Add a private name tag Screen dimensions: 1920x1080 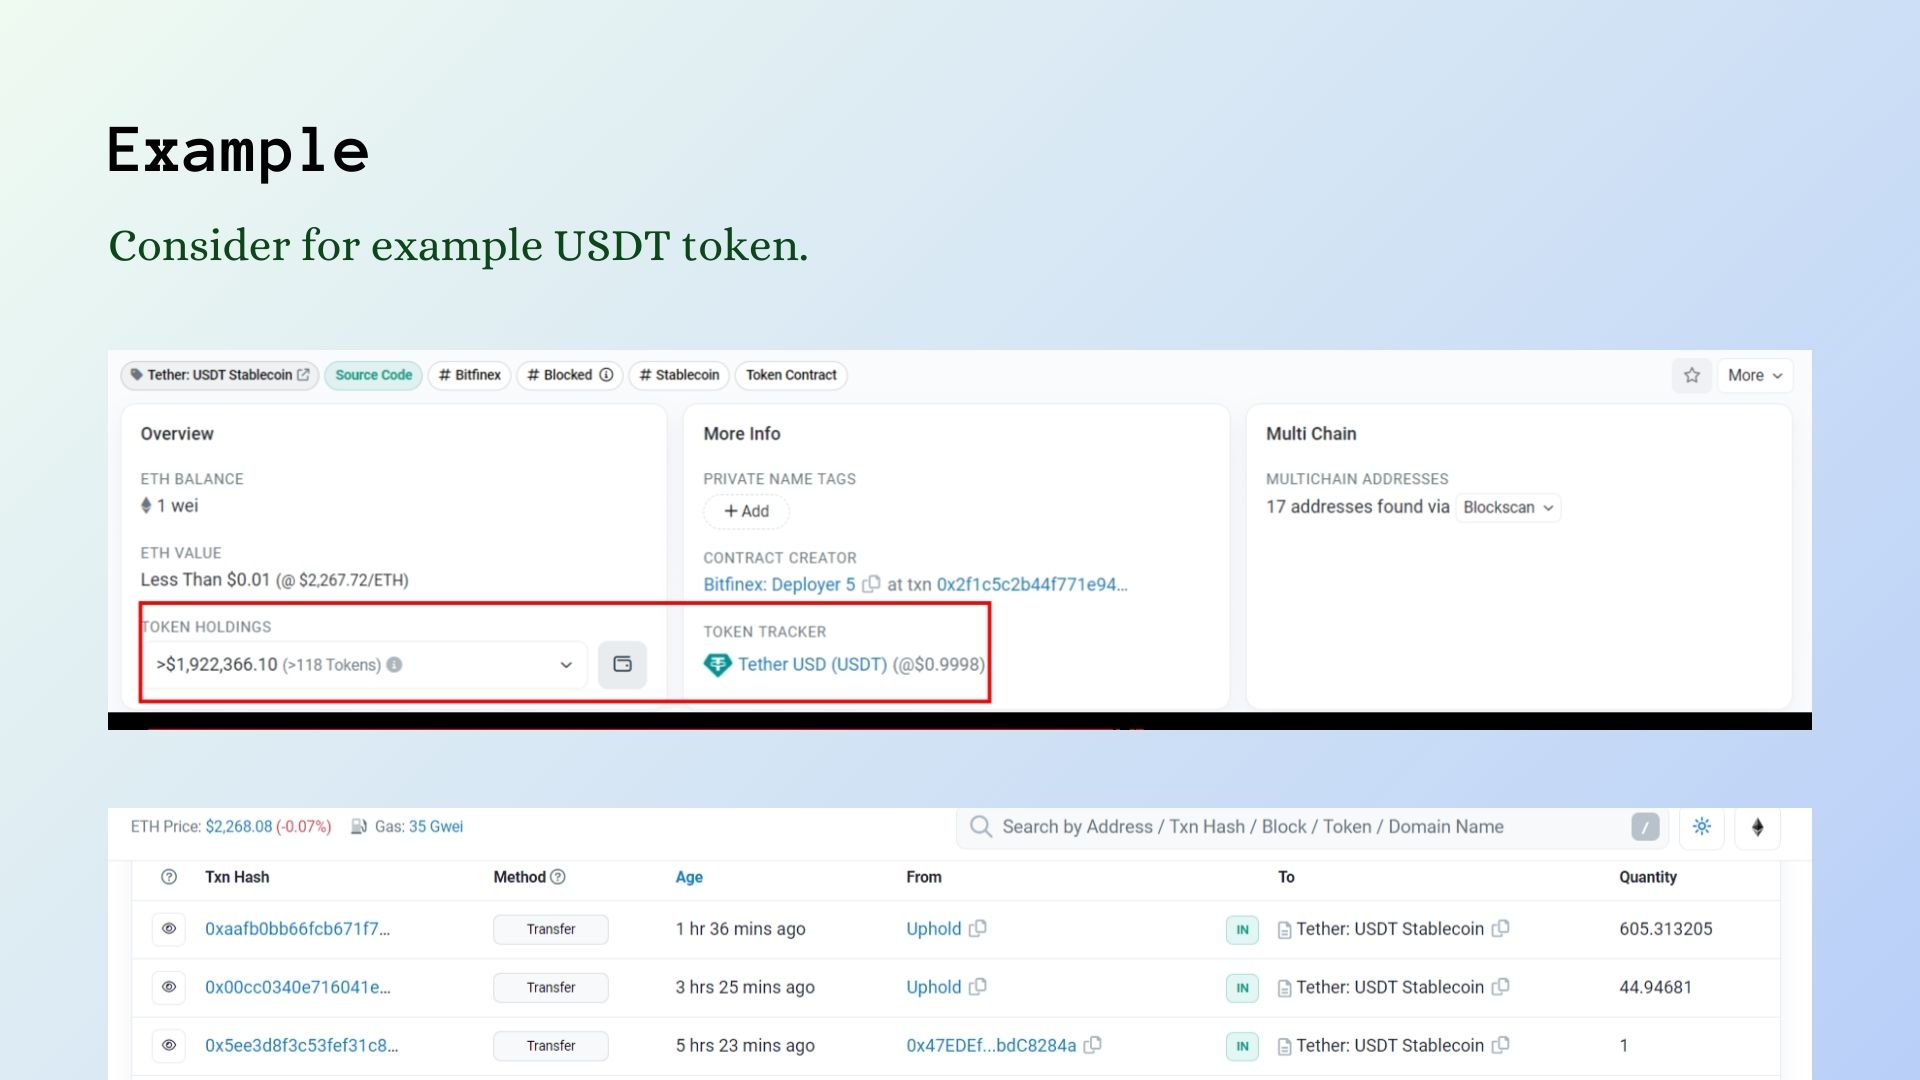pos(746,511)
